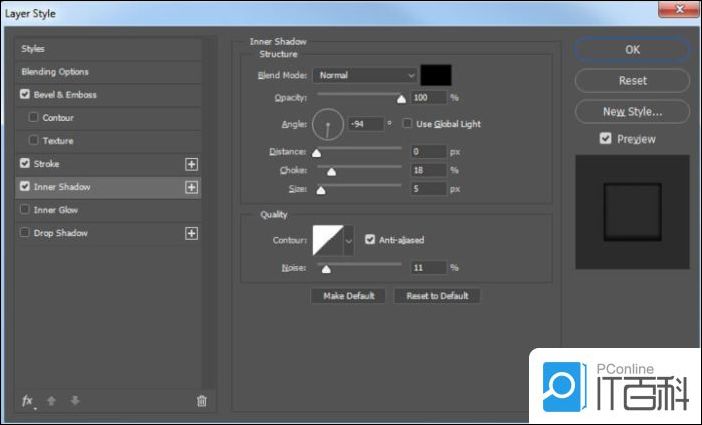Adjust the Size slider handle
The width and height of the screenshot is (702, 425).
click(321, 190)
